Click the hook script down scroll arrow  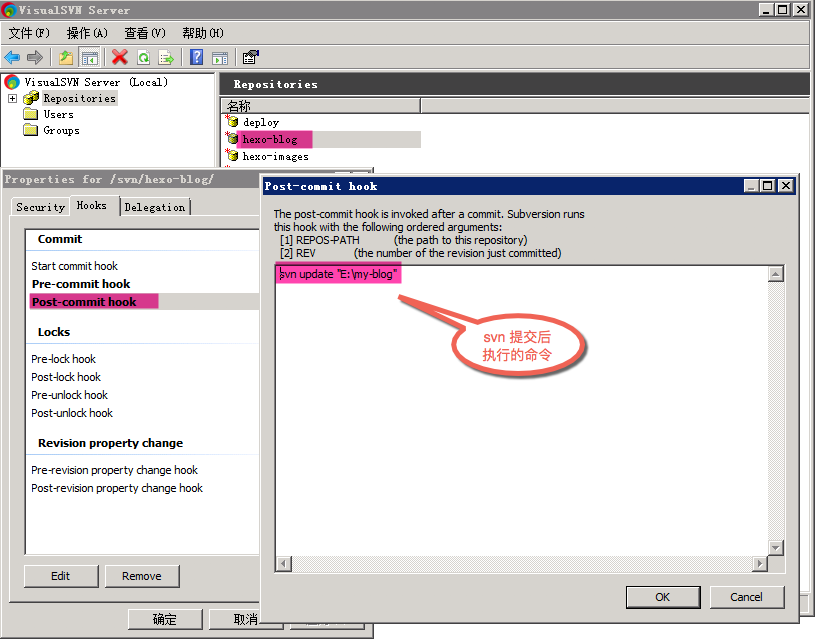[775, 547]
